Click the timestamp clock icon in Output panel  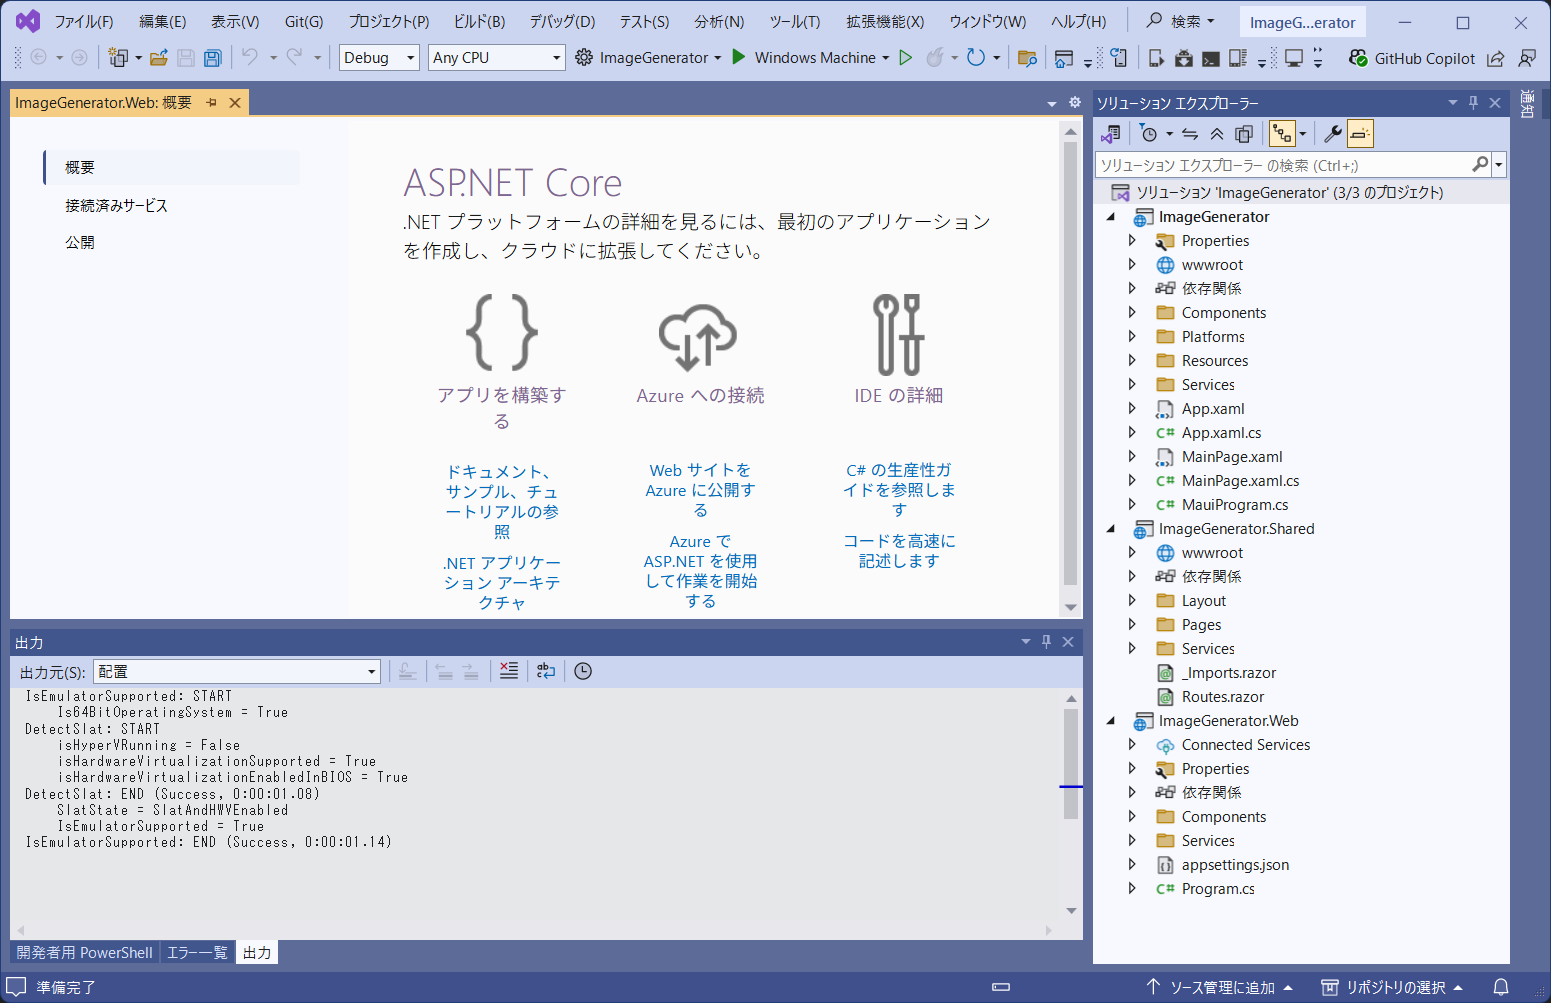click(583, 671)
